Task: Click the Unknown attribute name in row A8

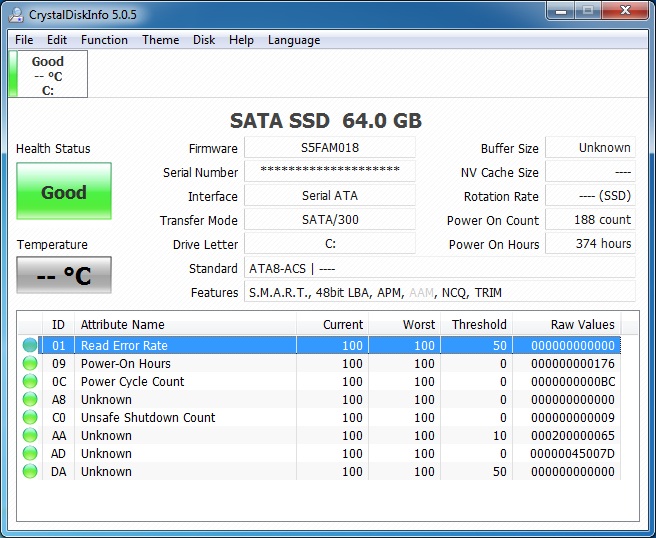Action: (106, 400)
